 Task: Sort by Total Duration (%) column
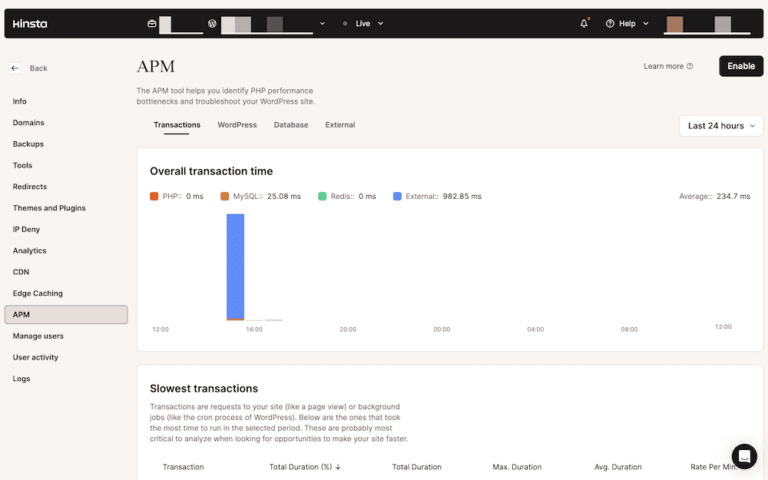(305, 467)
